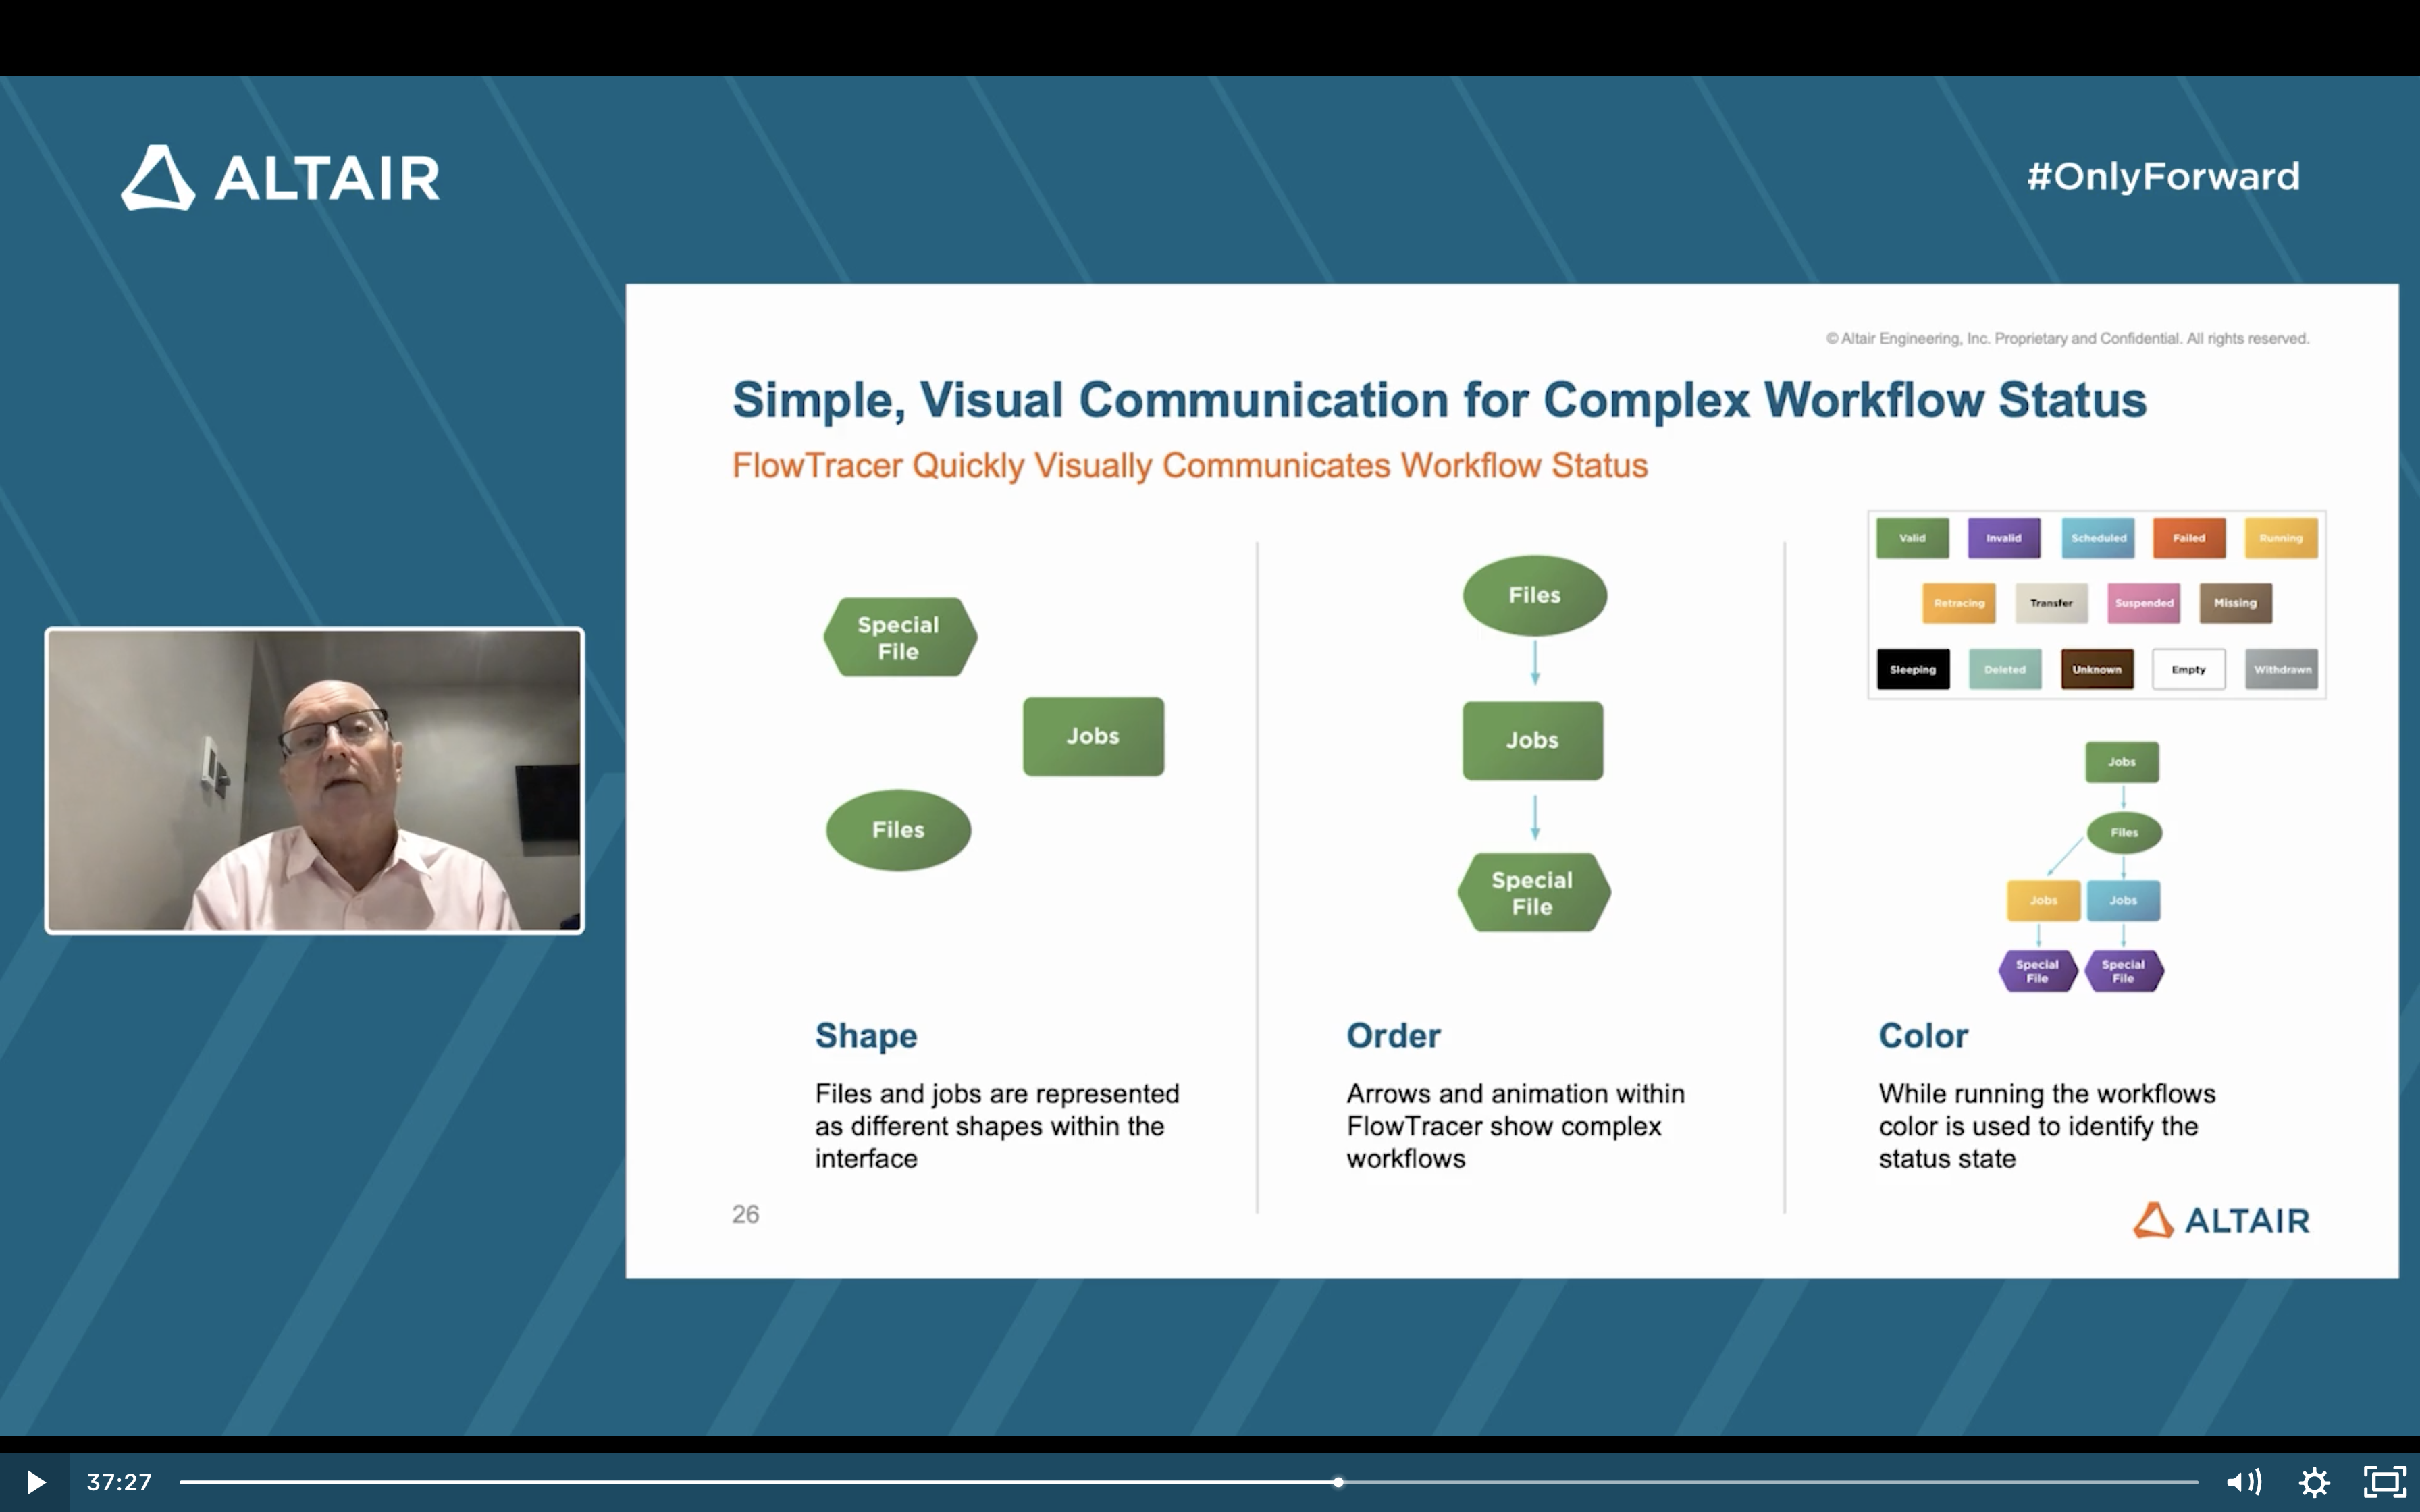Click the volume speaker icon

[2244, 1481]
